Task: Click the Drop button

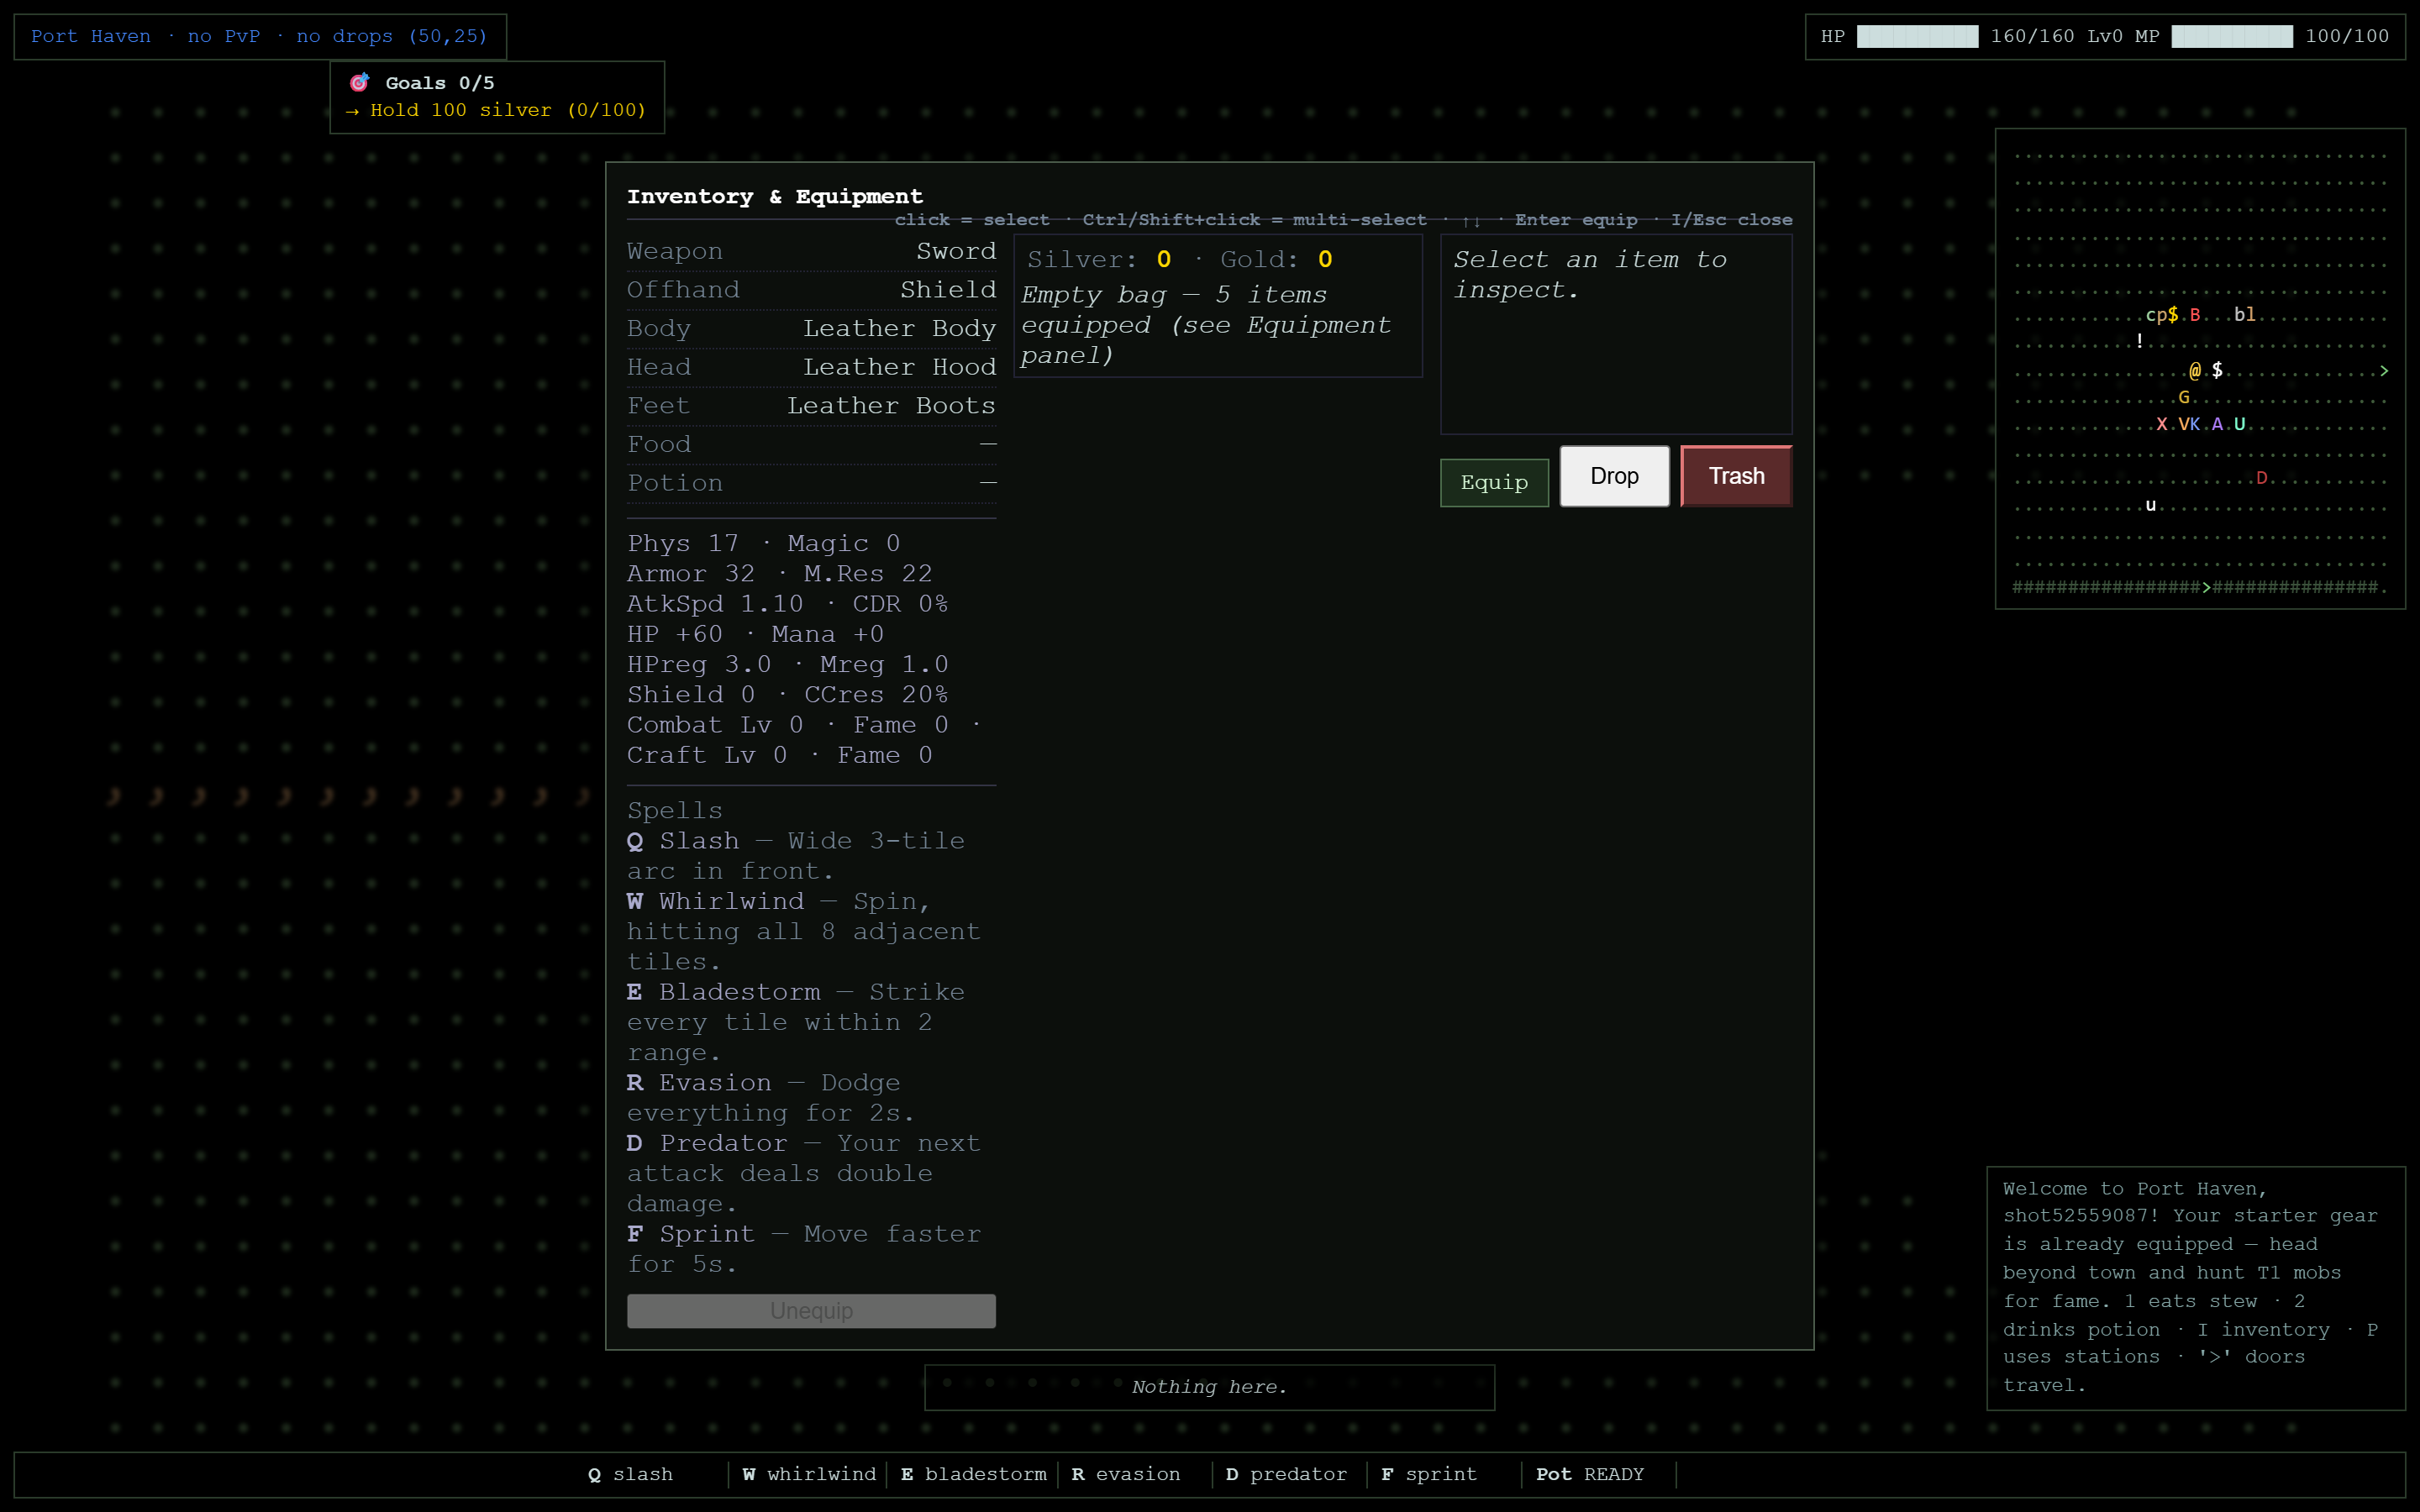Action: (1614, 476)
